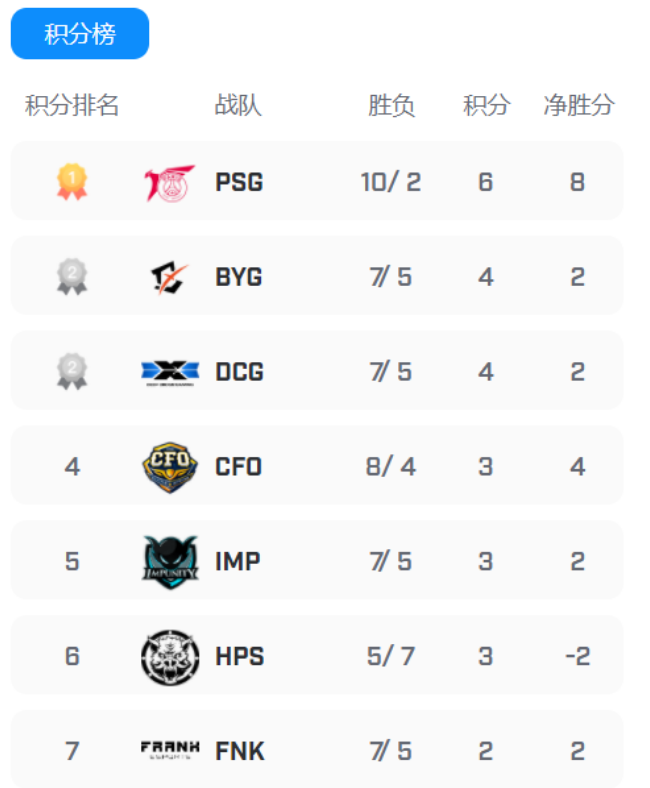Click the 净胜分 column header
The image size is (650, 788).
tap(579, 105)
